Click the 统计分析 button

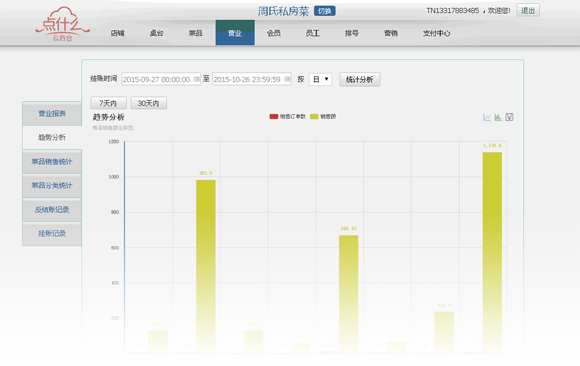pos(360,80)
